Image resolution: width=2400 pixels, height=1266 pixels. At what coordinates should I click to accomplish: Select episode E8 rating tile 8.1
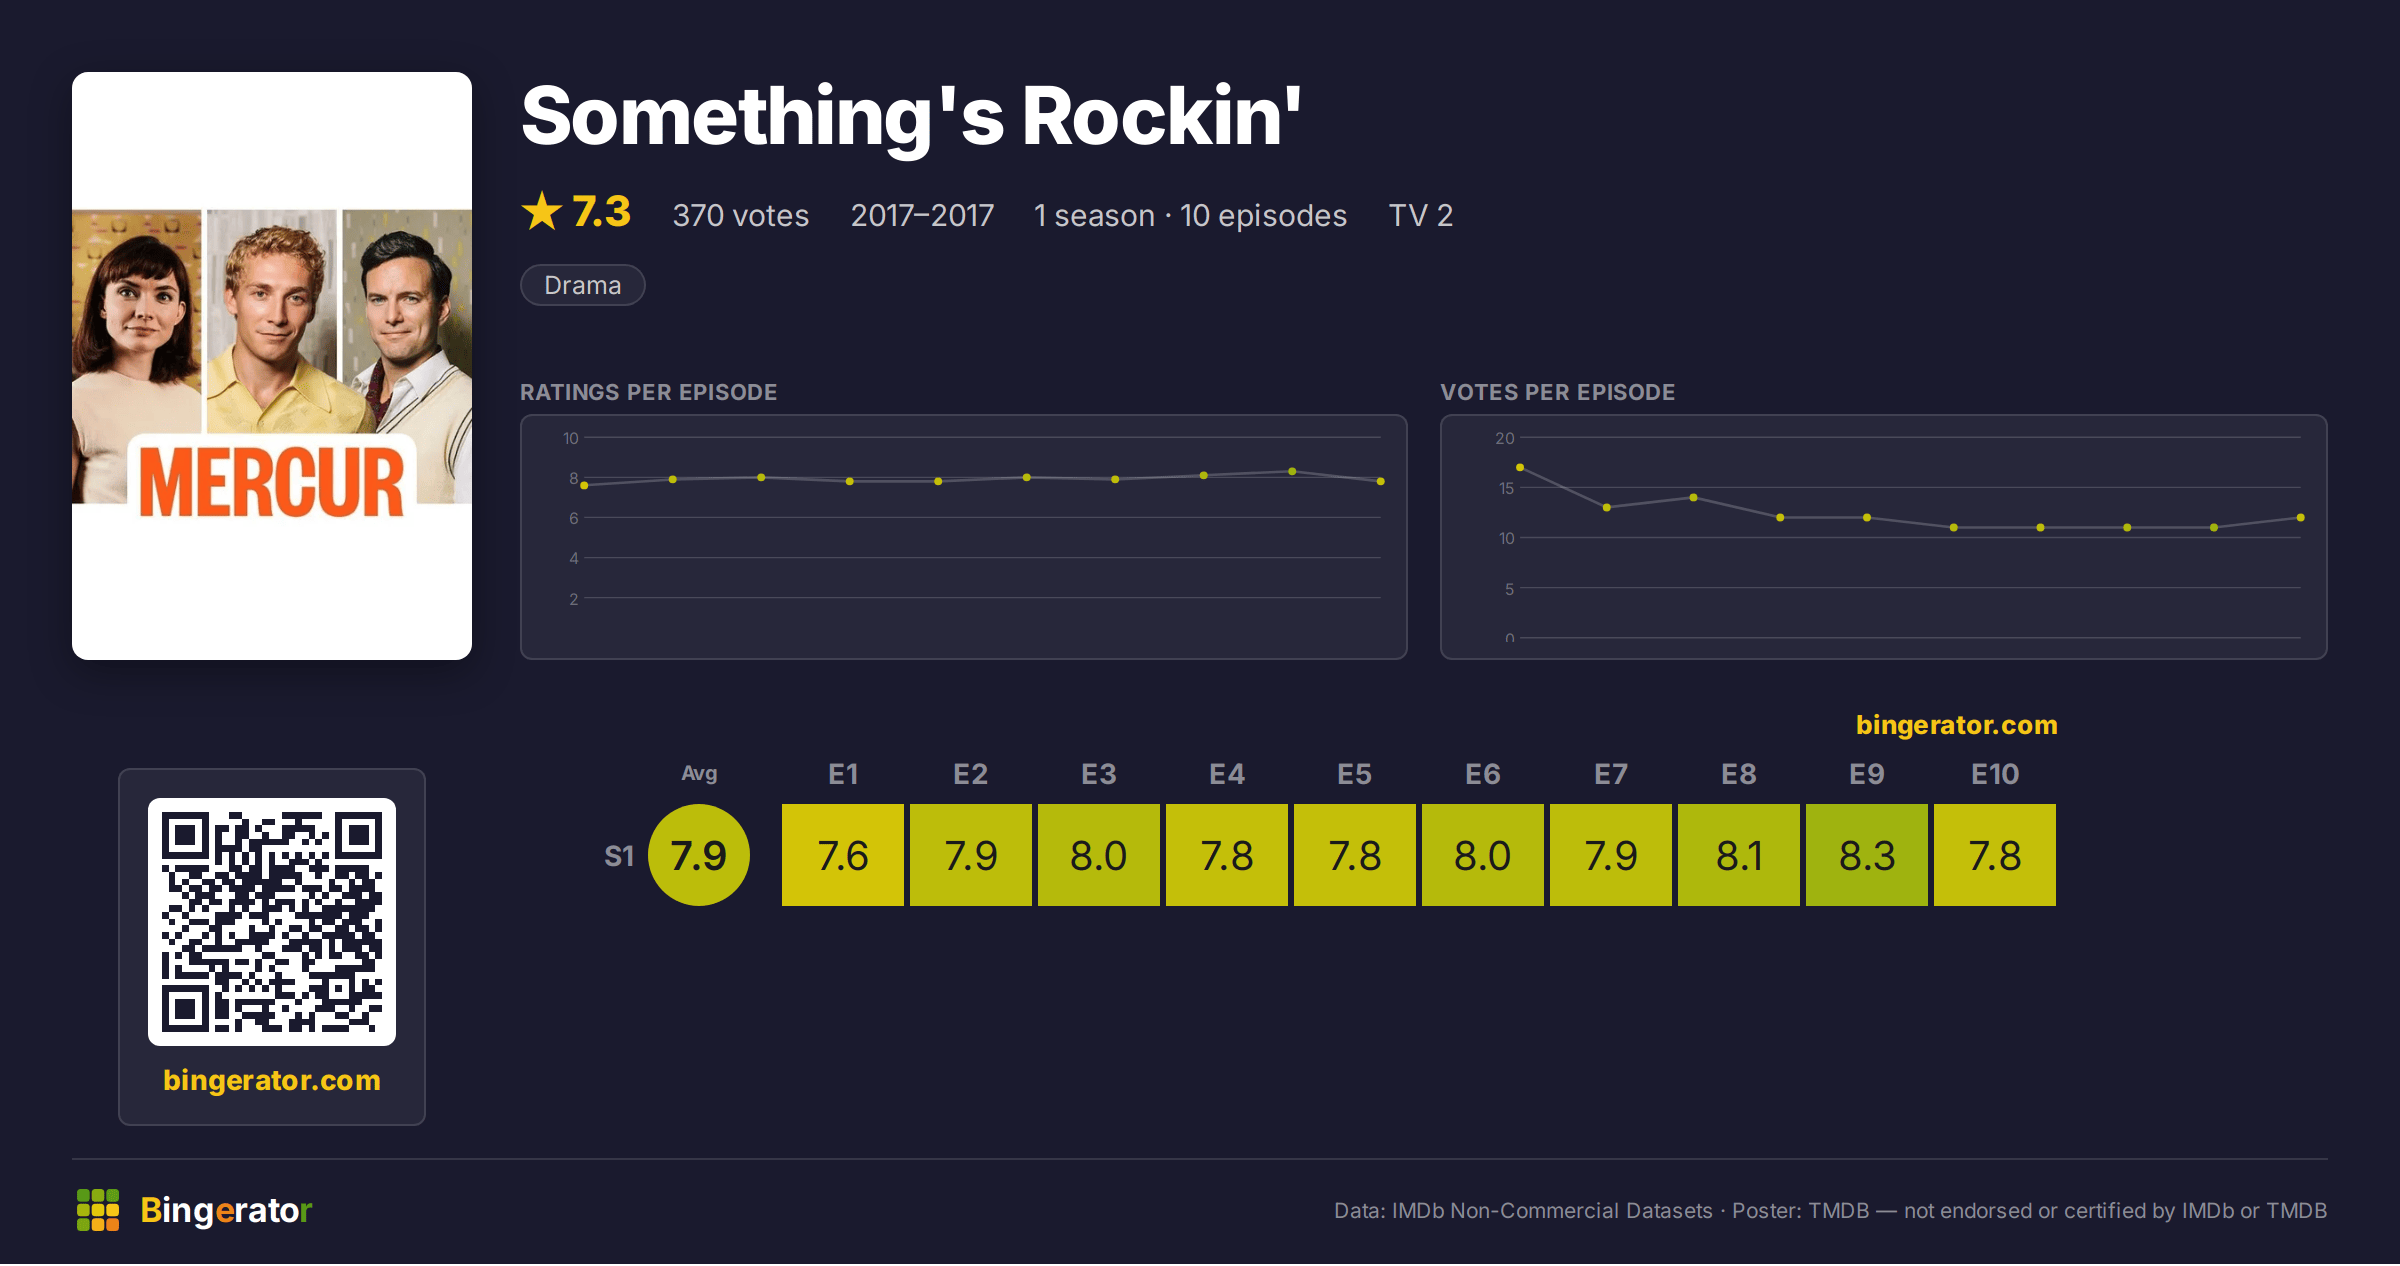coord(1739,855)
